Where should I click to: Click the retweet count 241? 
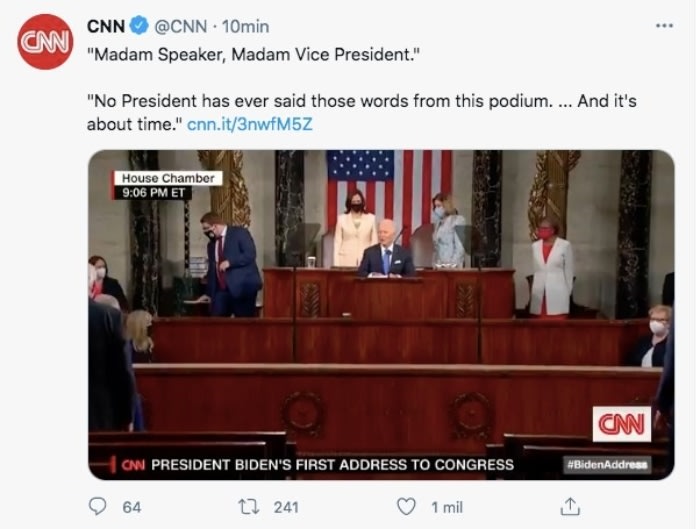coord(286,507)
